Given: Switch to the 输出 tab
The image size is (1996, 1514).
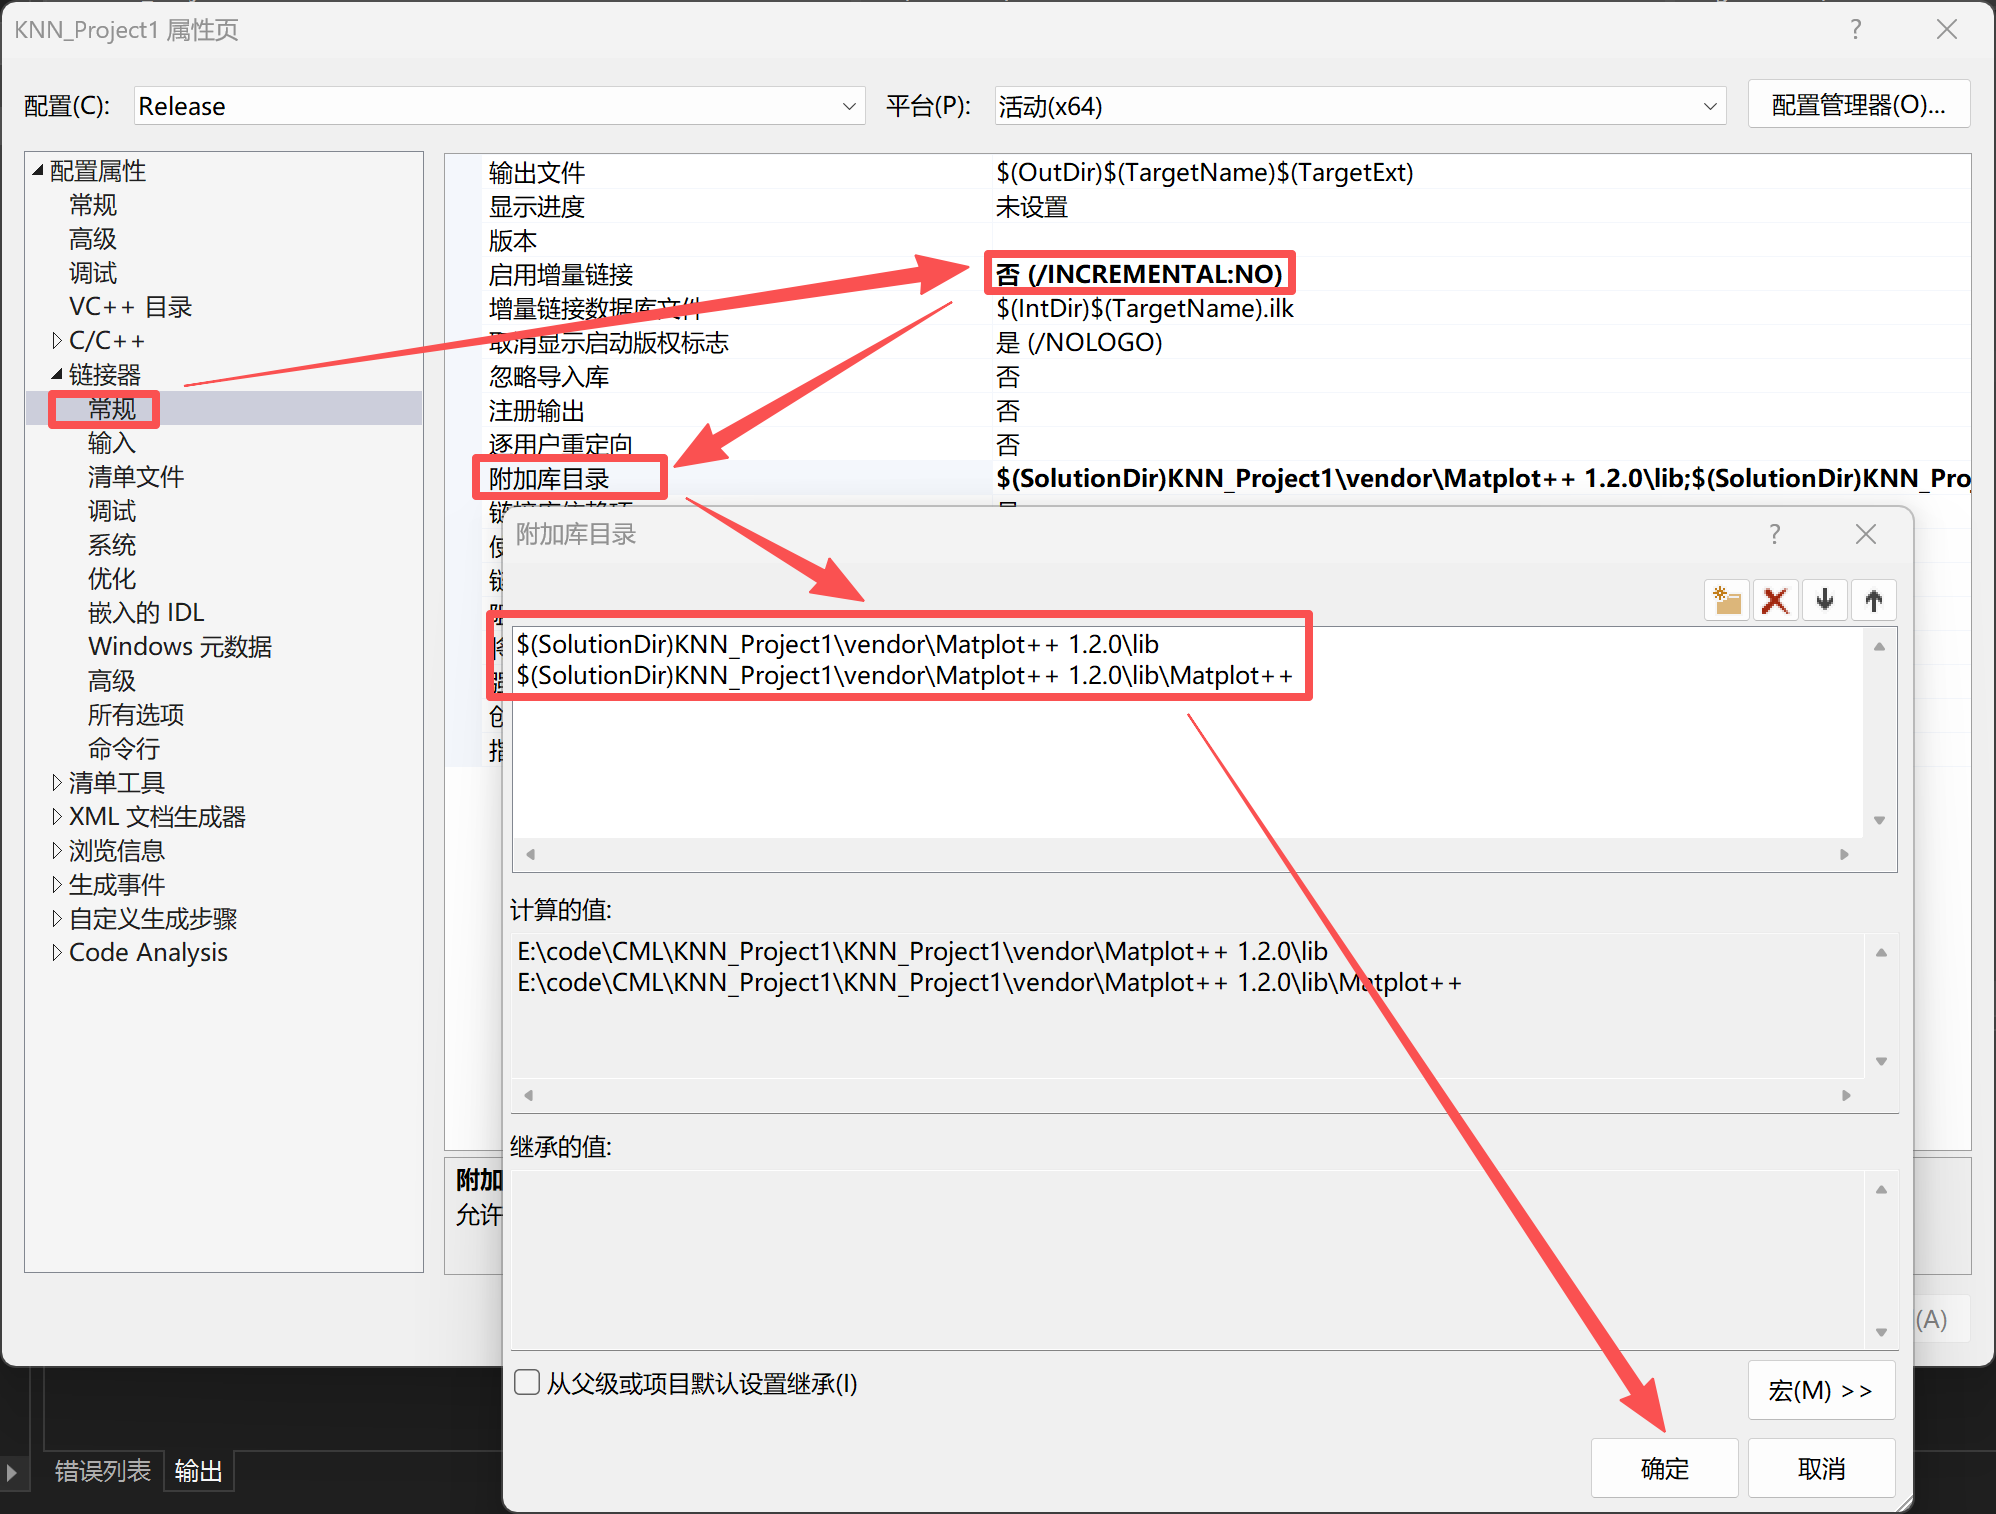Looking at the screenshot, I should tap(198, 1471).
